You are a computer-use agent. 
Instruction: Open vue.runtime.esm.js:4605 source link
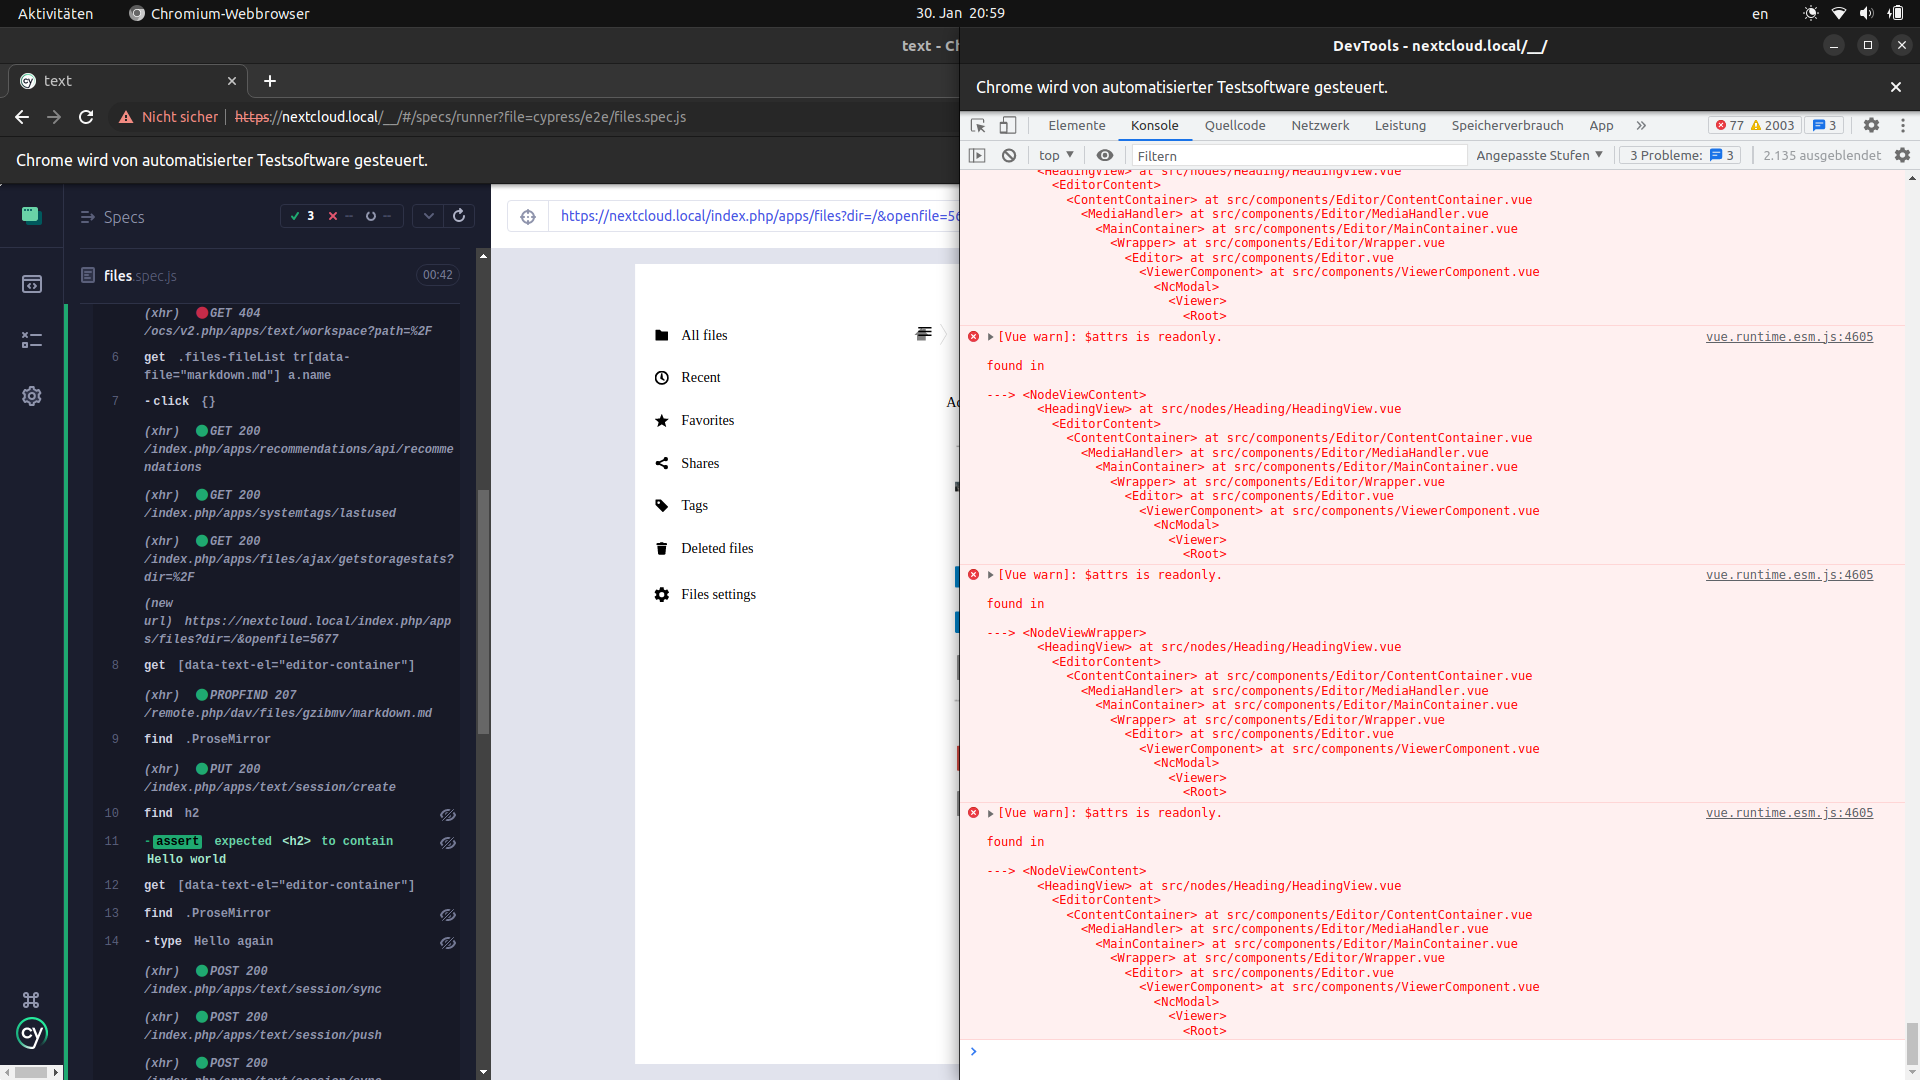coord(1789,337)
